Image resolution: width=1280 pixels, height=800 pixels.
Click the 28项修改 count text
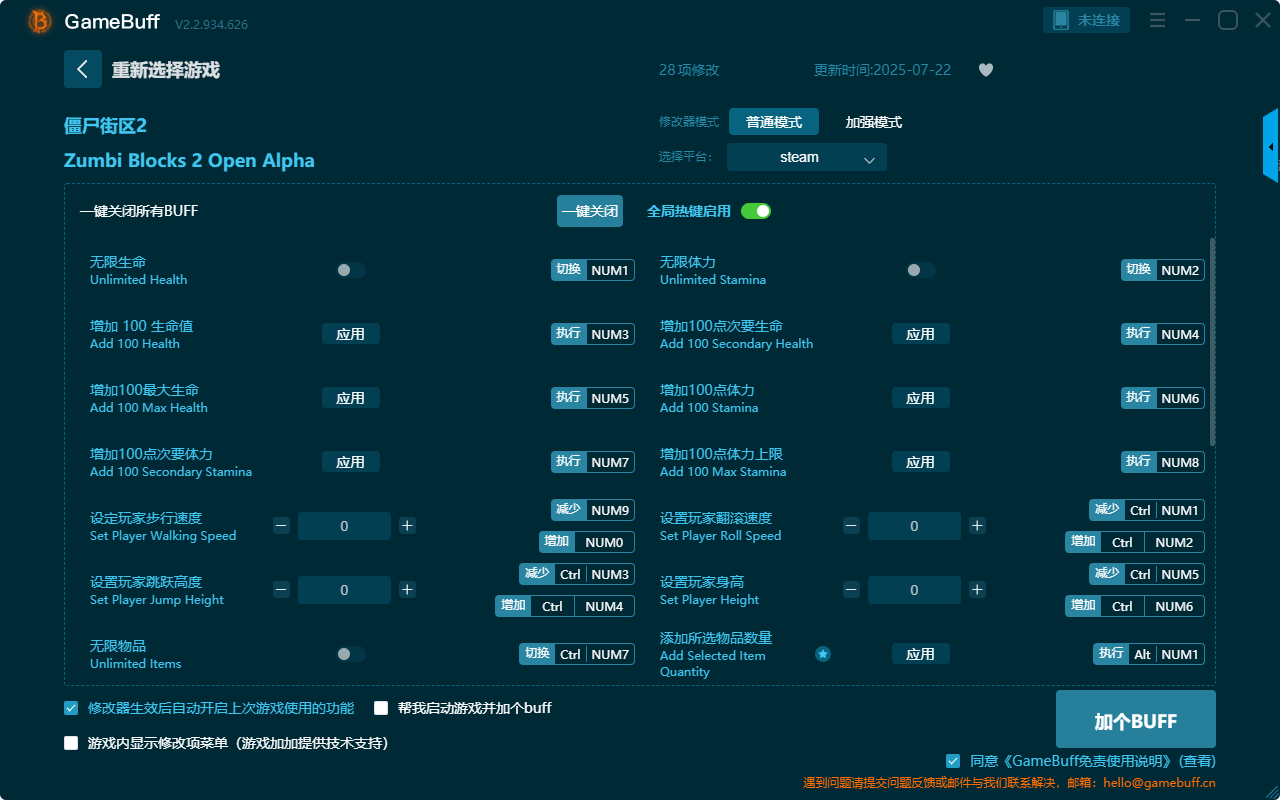[689, 70]
